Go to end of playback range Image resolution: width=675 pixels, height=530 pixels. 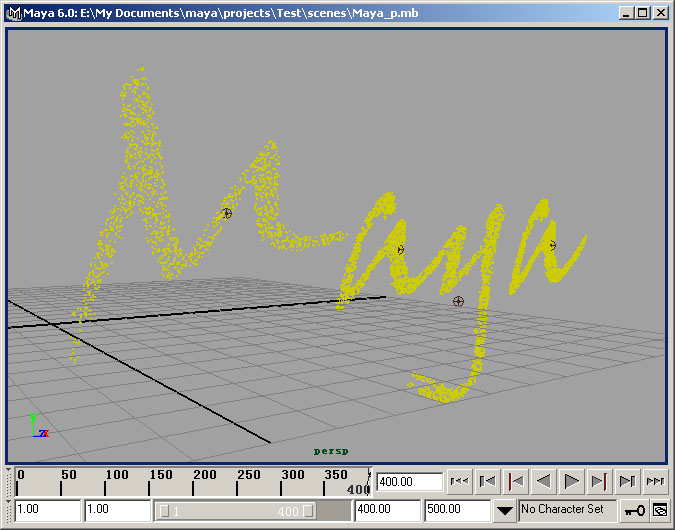(x=655, y=481)
